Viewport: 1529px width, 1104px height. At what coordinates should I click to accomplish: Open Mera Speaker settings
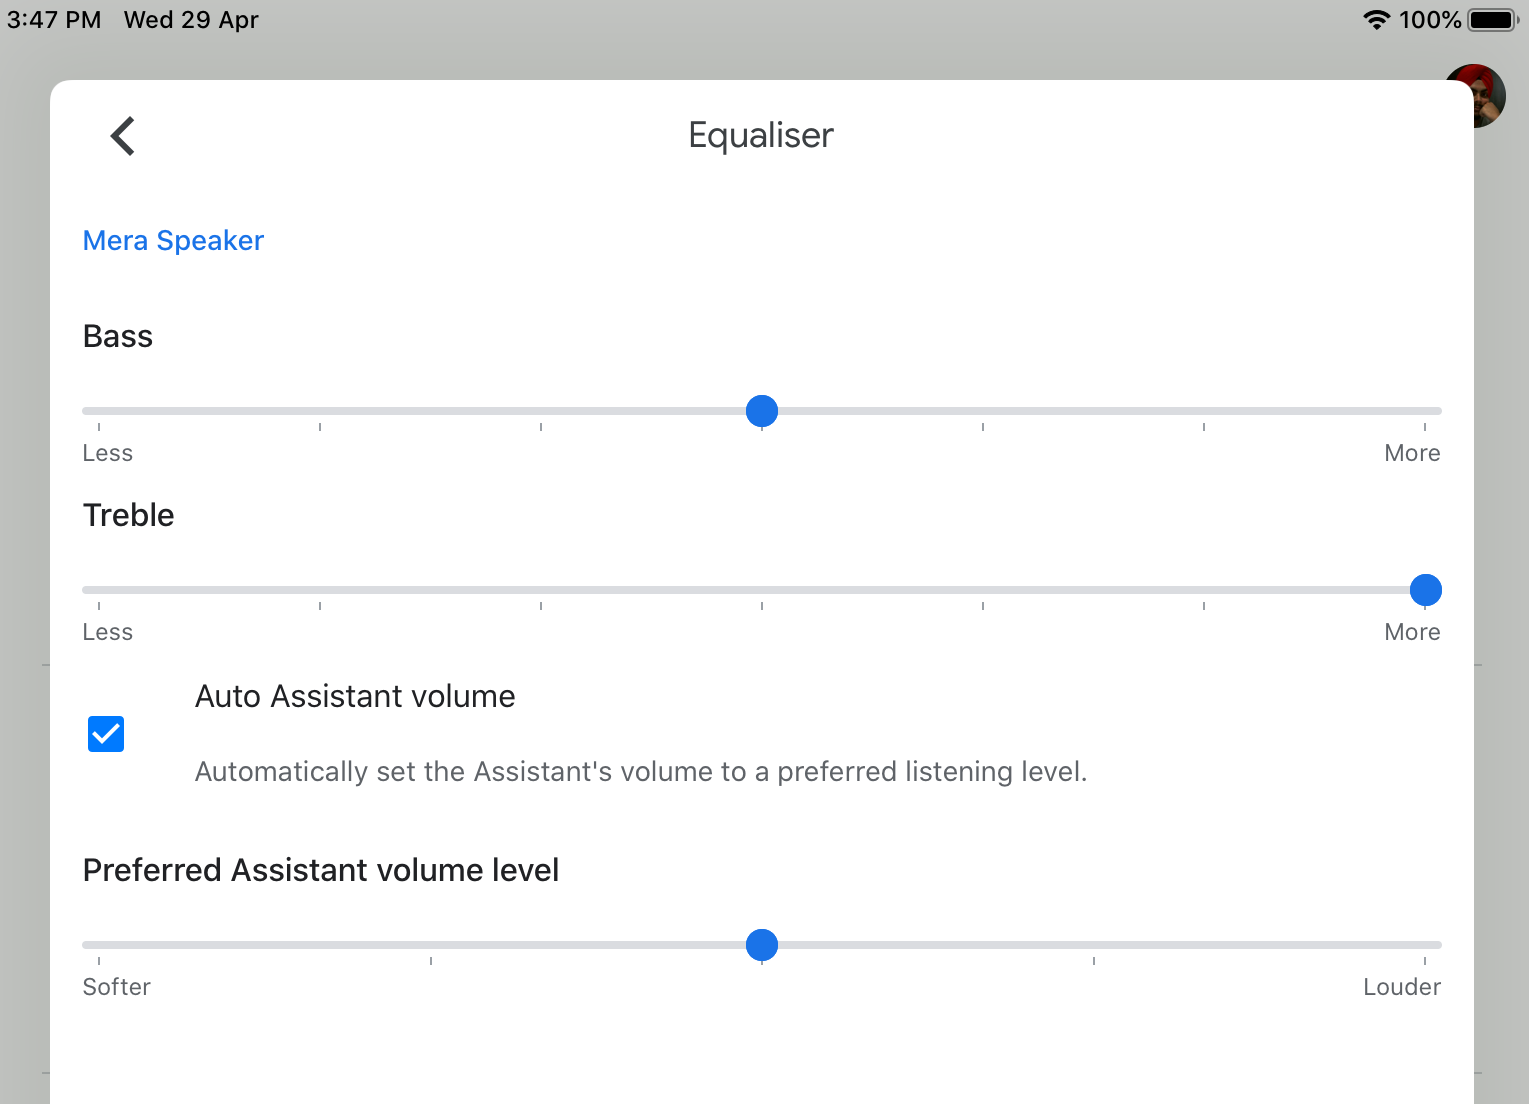(x=173, y=240)
